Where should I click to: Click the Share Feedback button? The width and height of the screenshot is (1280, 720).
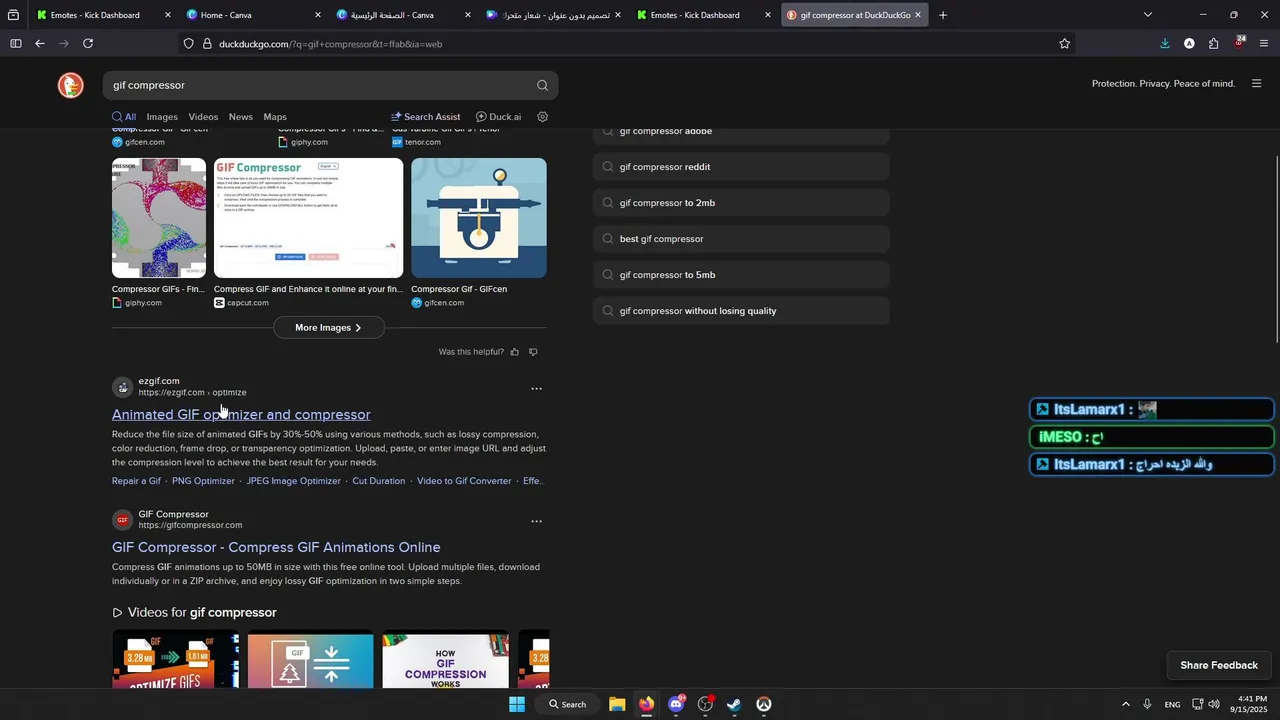click(1219, 665)
